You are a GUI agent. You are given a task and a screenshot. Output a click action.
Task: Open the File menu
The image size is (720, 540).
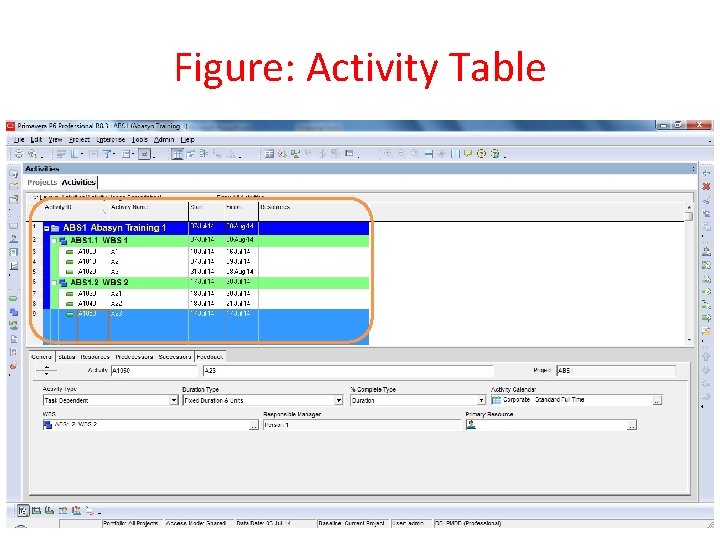point(19,140)
